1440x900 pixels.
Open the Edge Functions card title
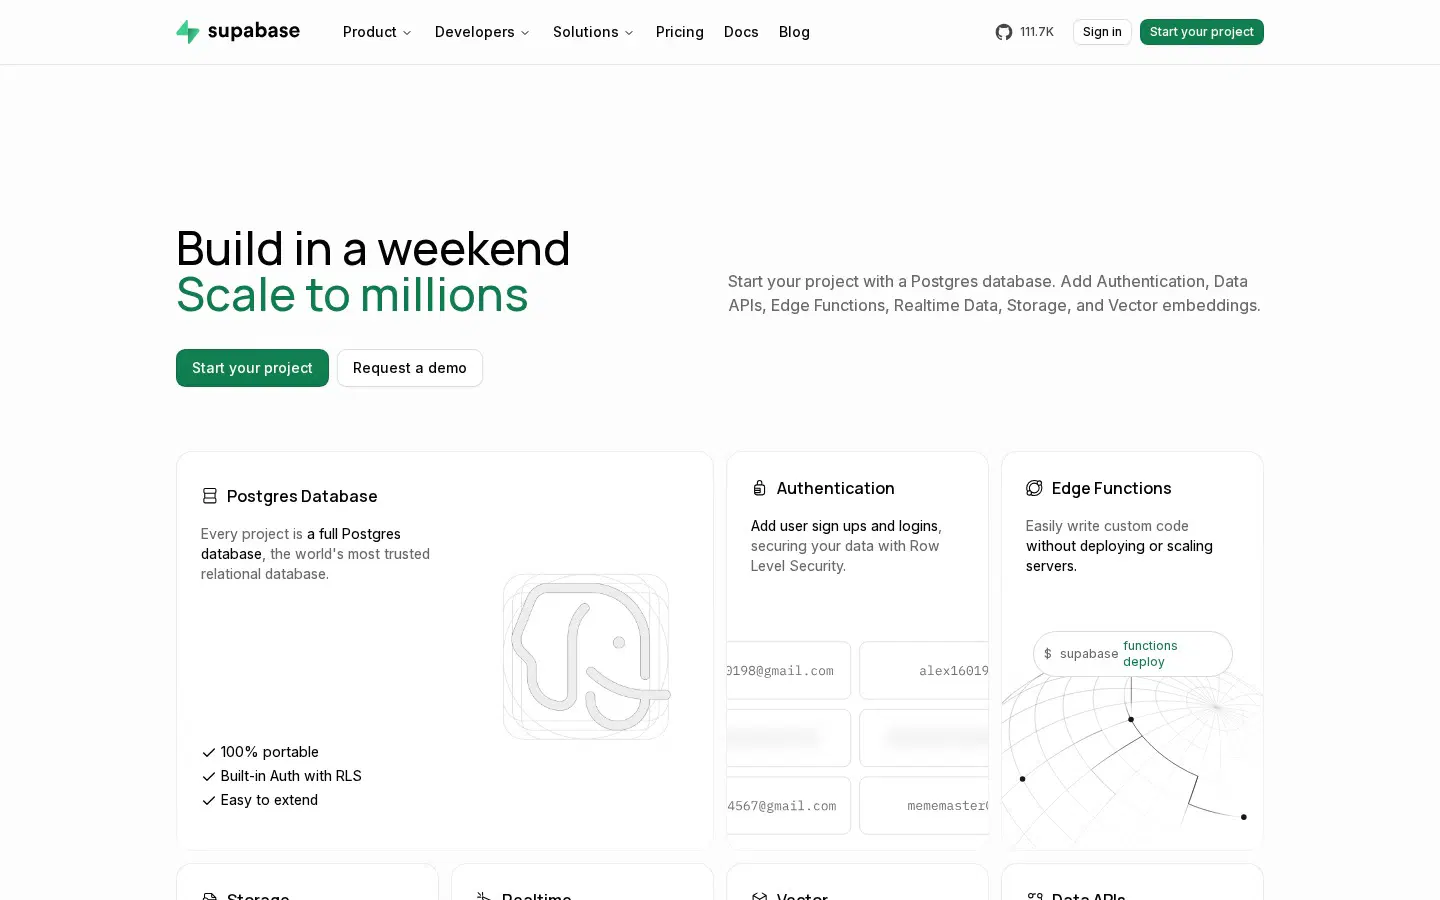1112,488
